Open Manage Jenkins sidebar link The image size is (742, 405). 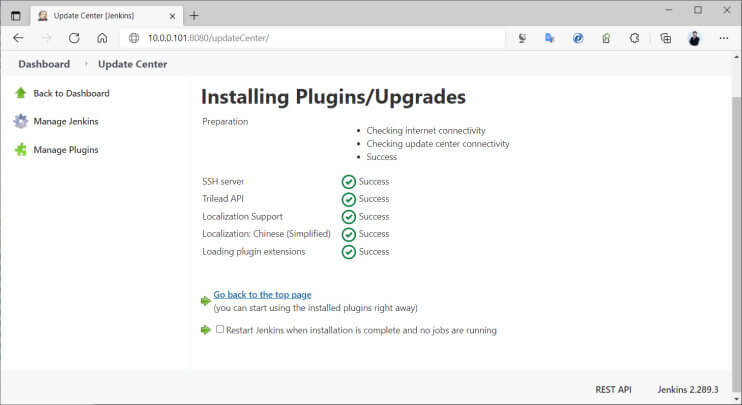(x=66, y=122)
